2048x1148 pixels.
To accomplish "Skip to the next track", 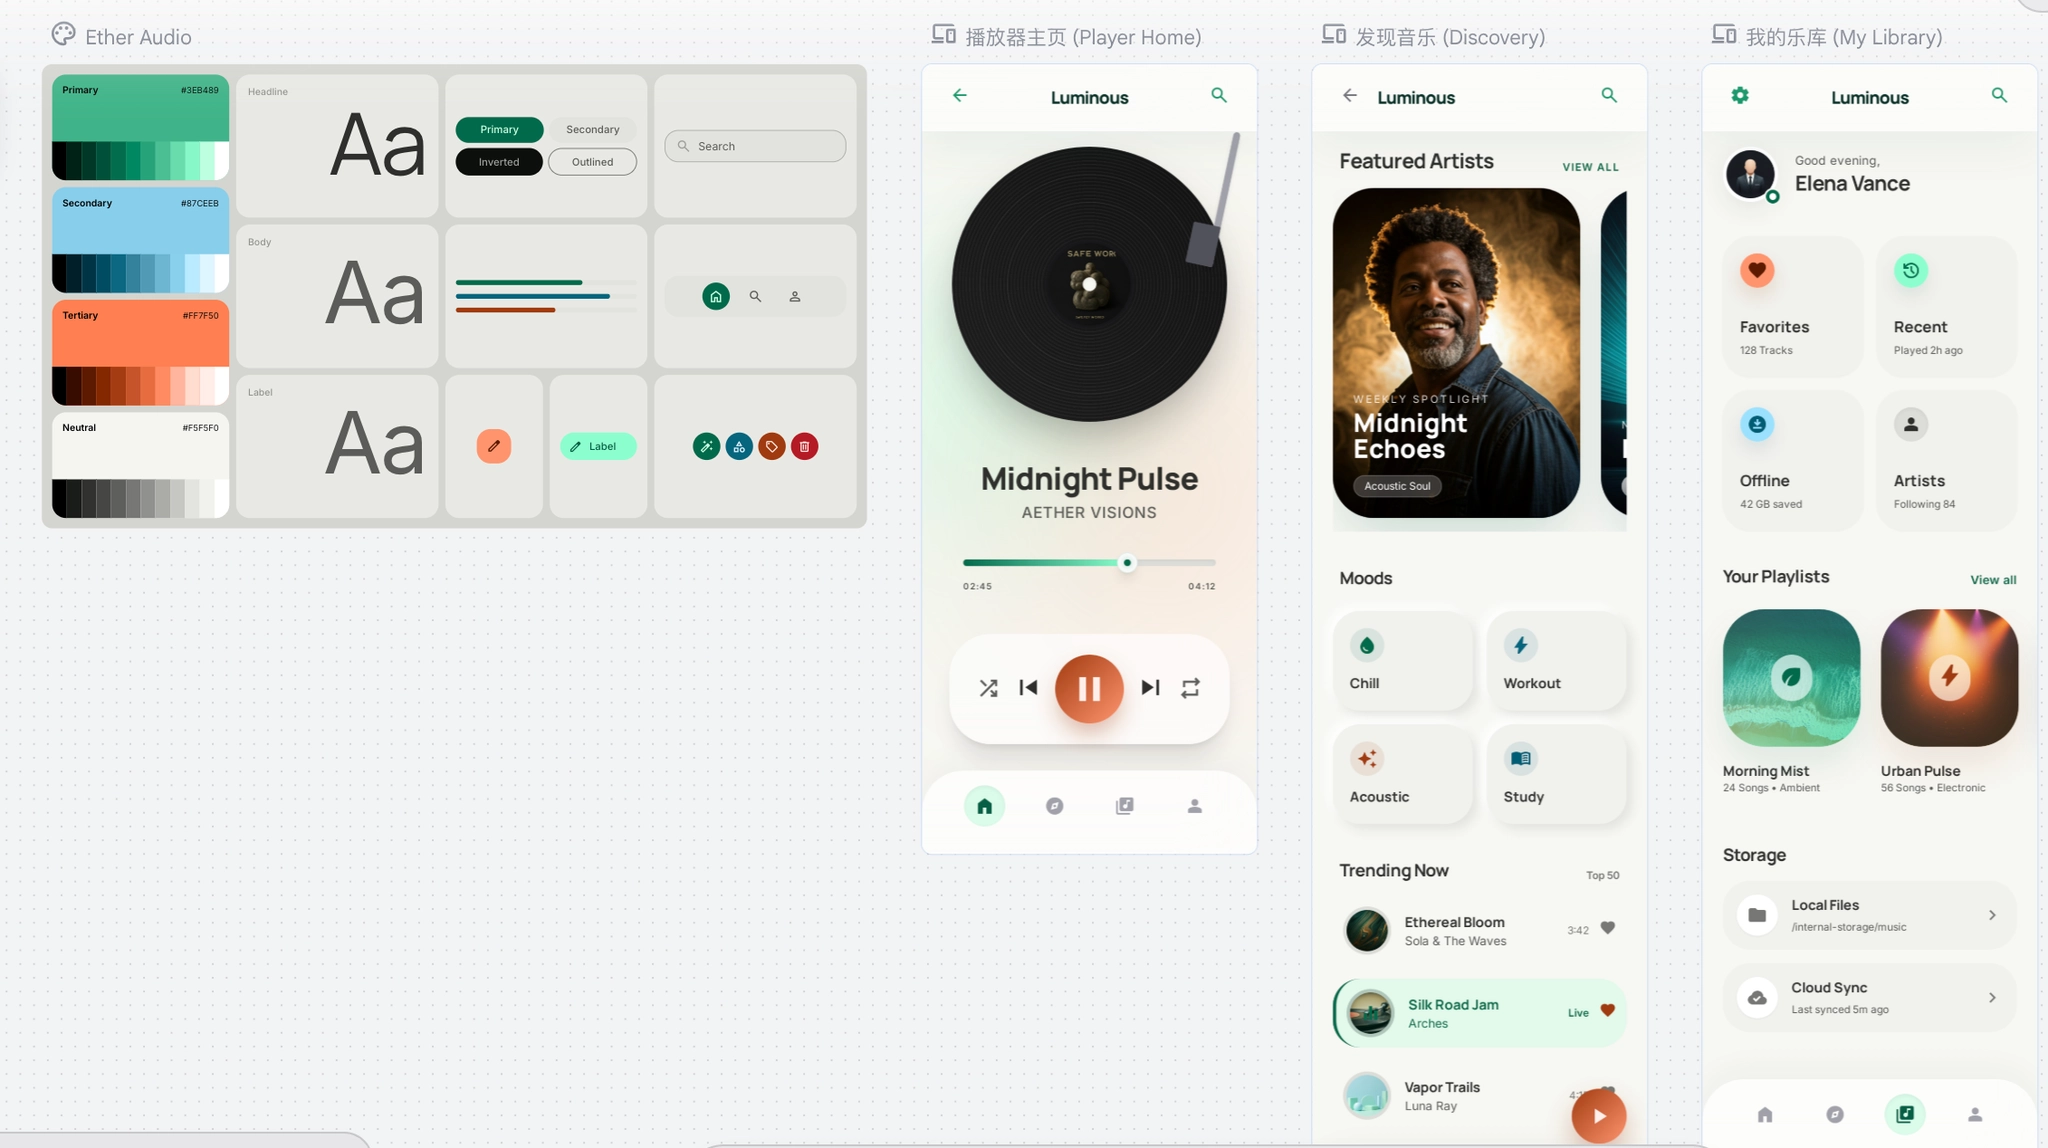I will point(1150,688).
